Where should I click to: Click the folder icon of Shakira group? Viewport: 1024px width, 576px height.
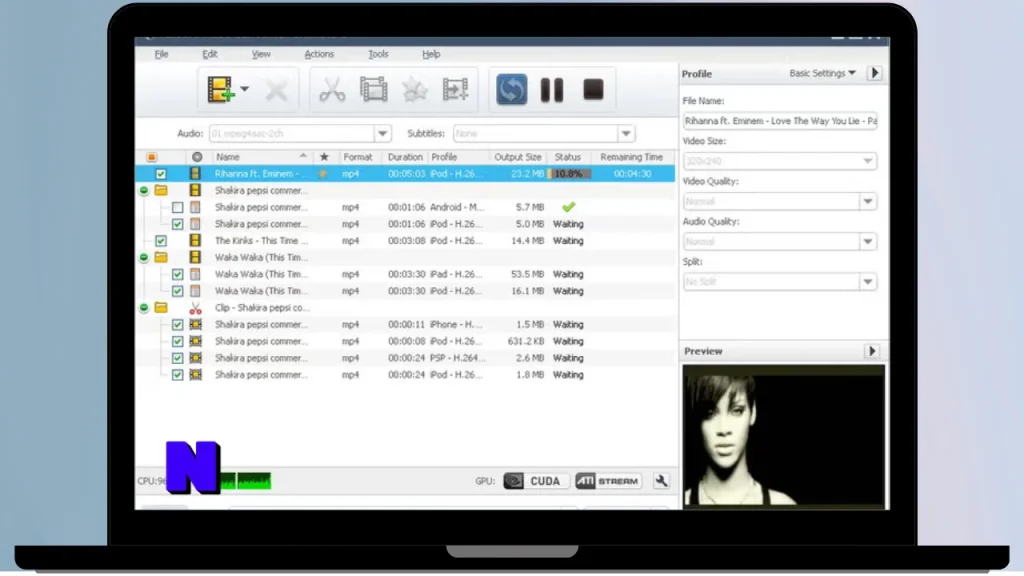161,191
